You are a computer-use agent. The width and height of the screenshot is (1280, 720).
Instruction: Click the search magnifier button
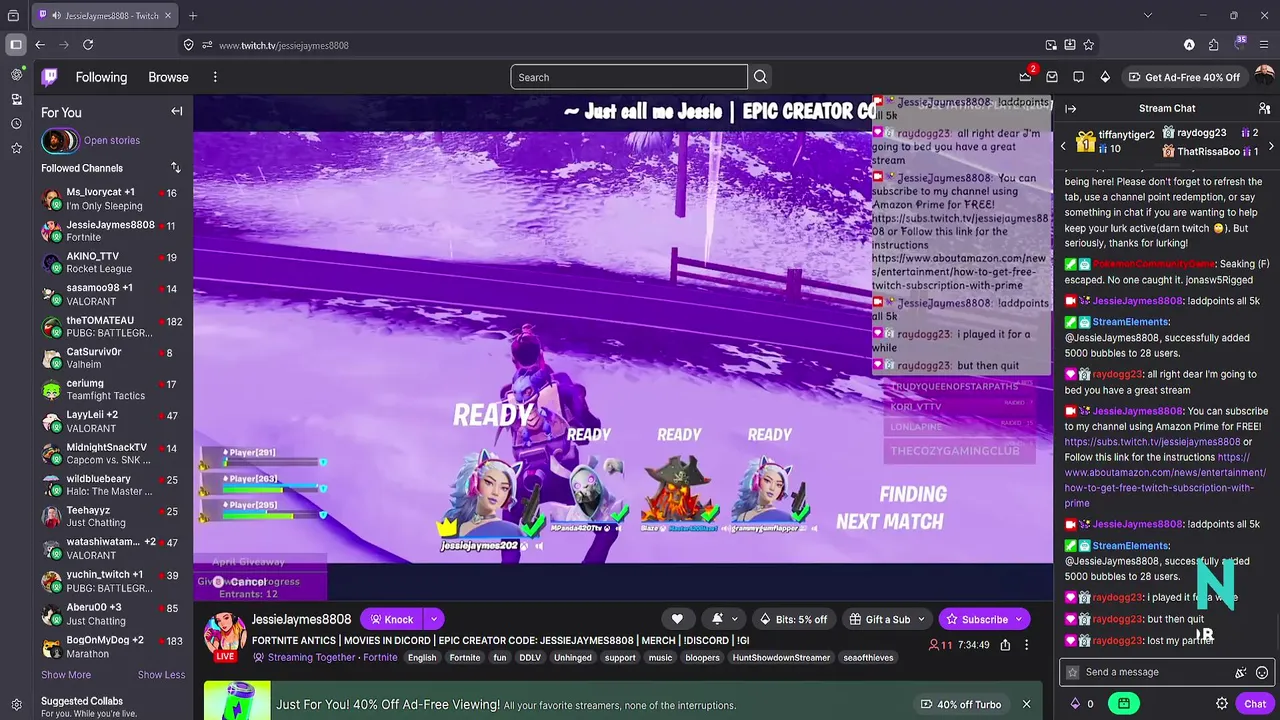pyautogui.click(x=761, y=77)
